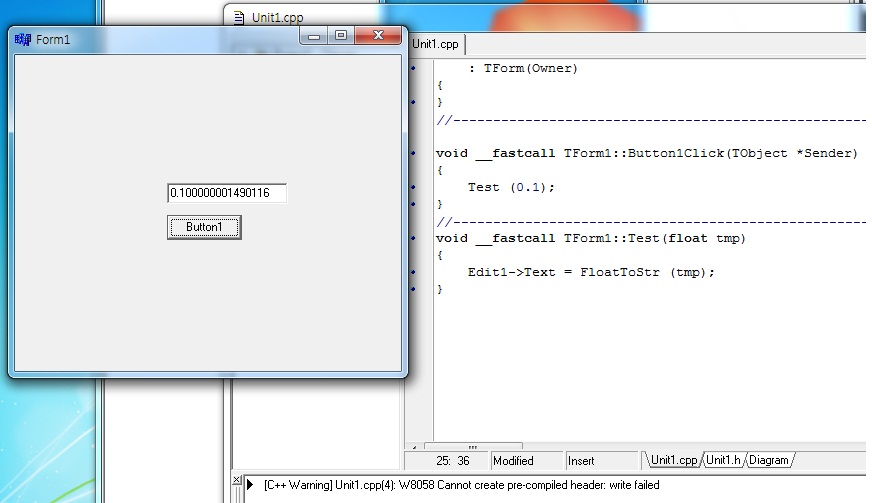
Task: Open the Diagram bottom tab
Action: point(769,460)
